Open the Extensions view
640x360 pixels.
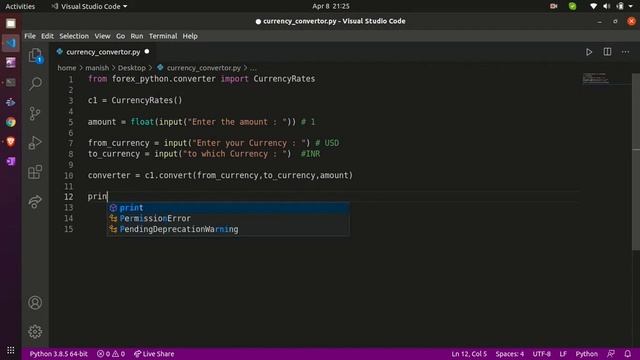(x=35, y=172)
